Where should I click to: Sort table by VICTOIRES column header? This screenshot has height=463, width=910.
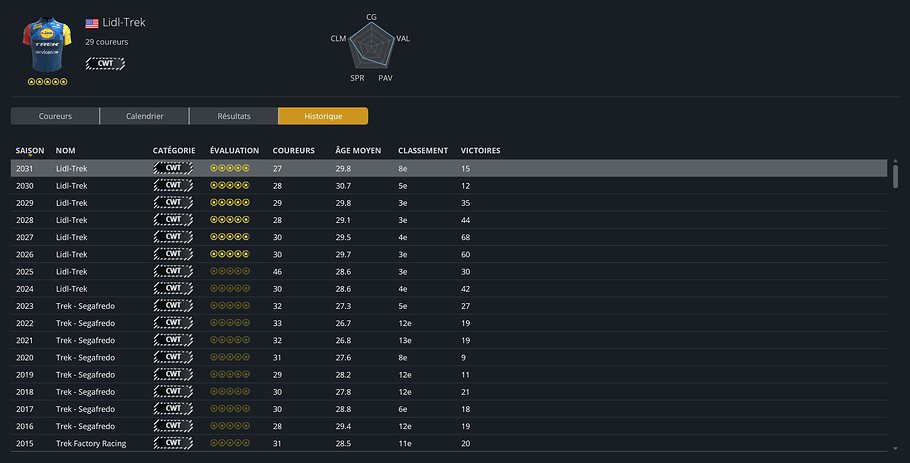[480, 151]
